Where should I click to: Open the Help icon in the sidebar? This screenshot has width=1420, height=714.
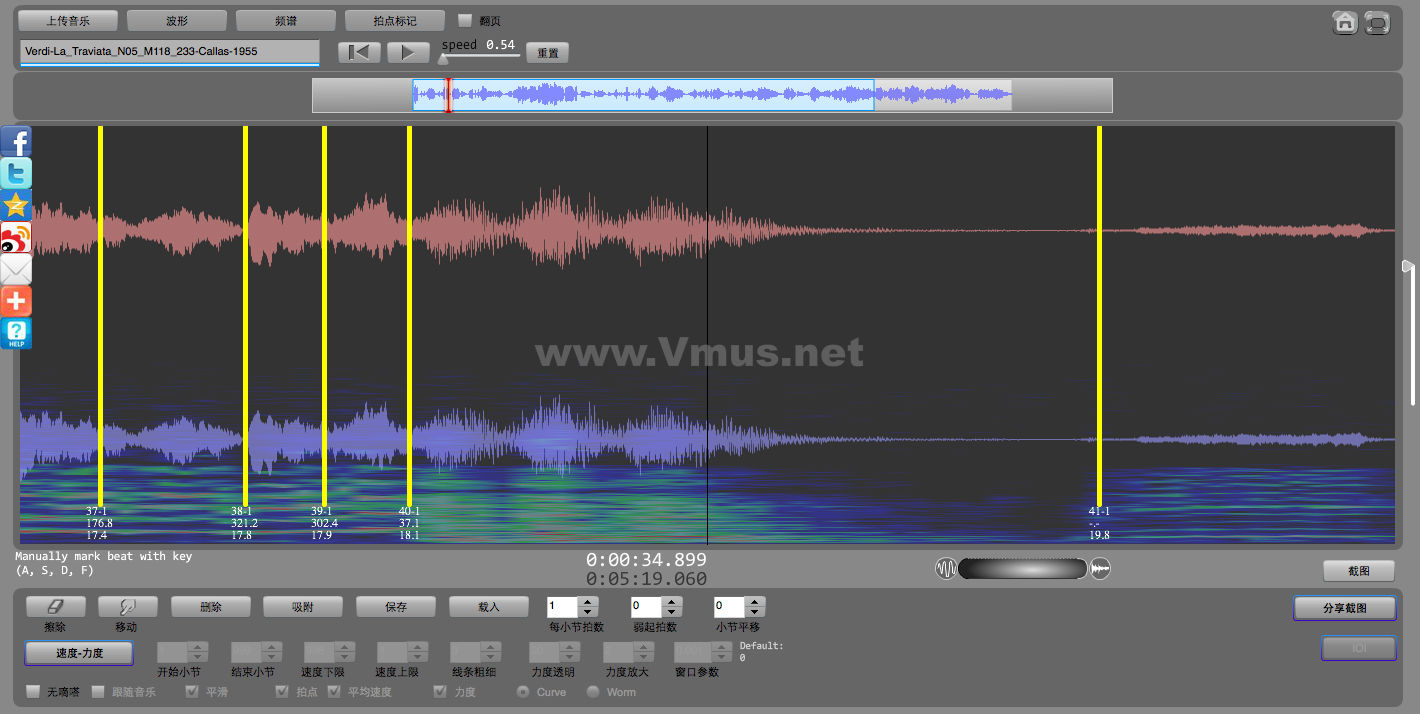pos(16,333)
